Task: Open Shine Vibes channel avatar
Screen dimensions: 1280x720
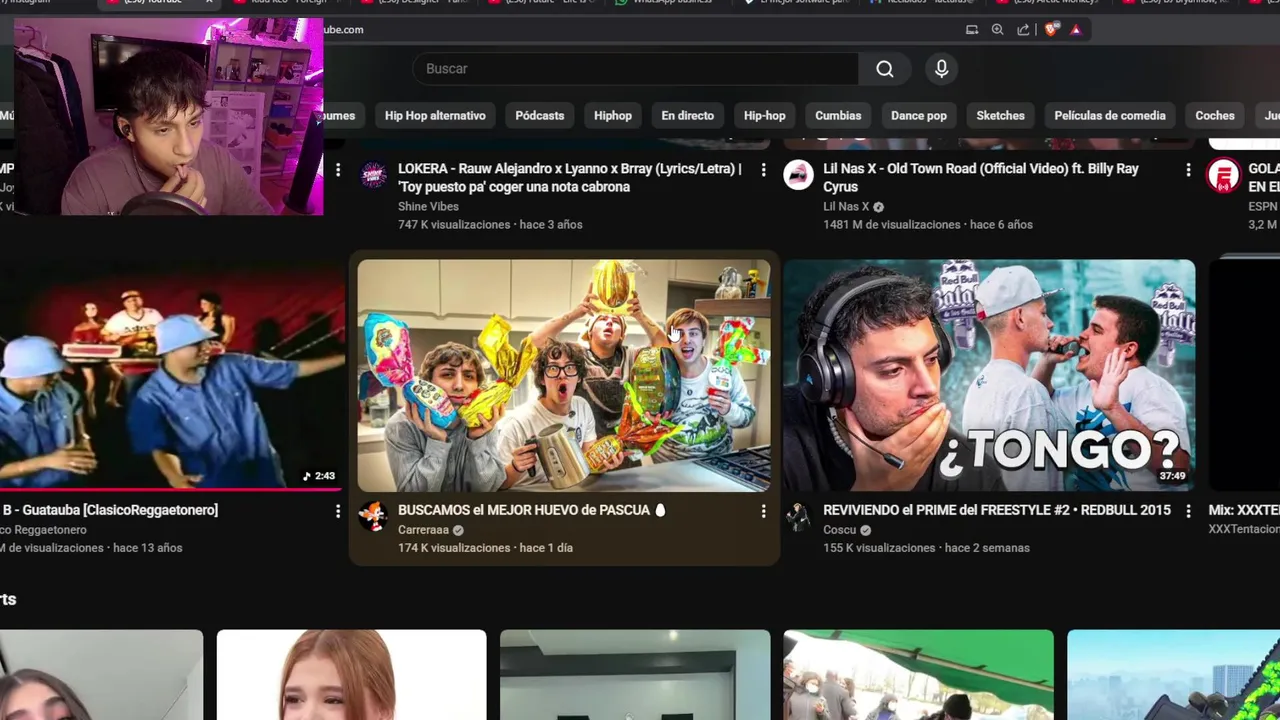Action: coord(373,175)
